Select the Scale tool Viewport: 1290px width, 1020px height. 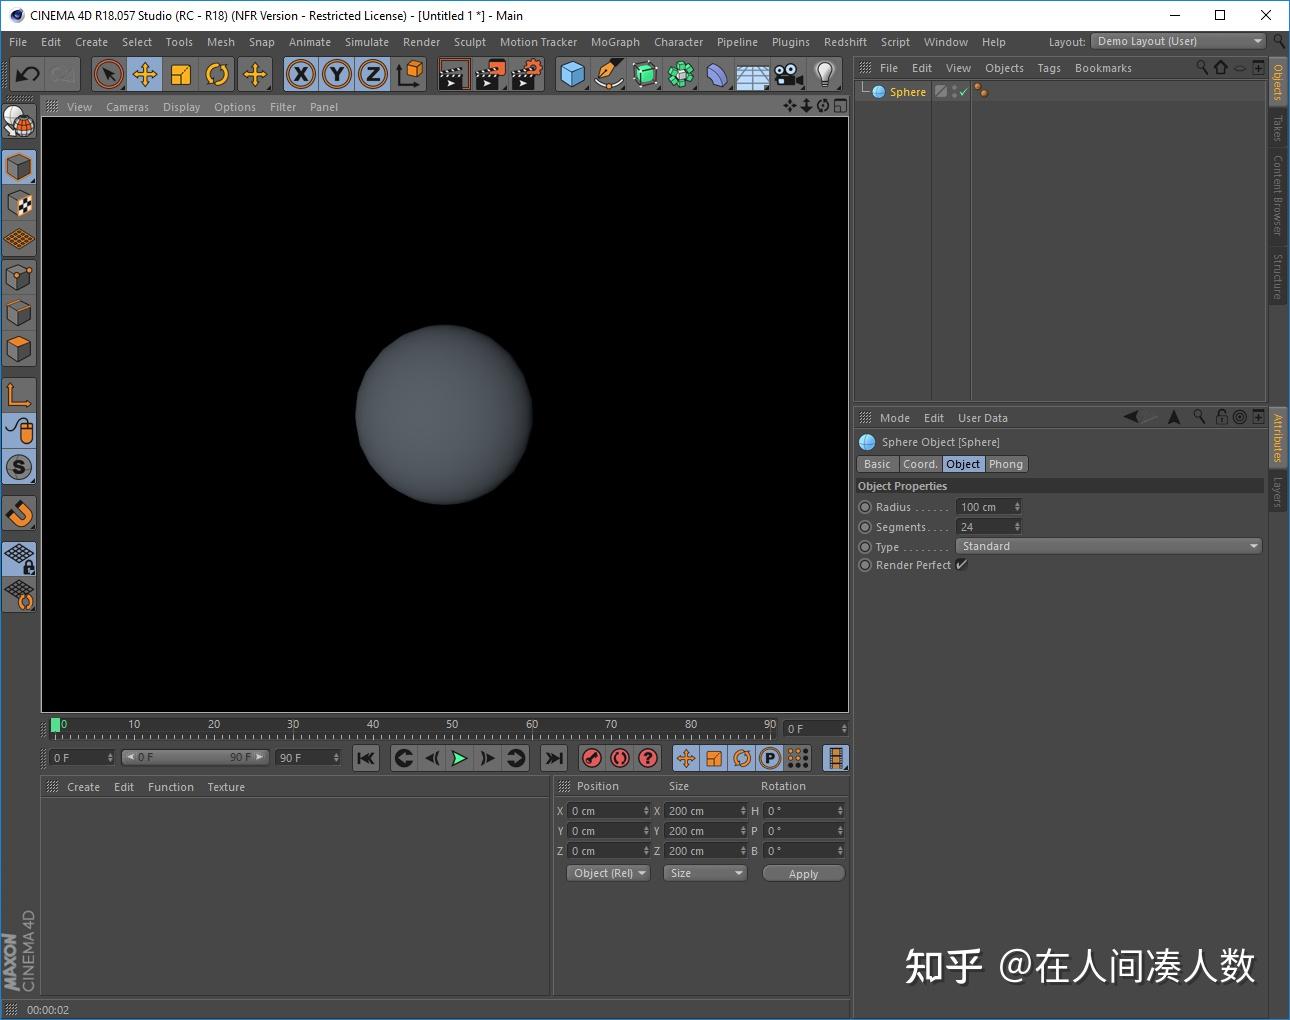[x=181, y=74]
